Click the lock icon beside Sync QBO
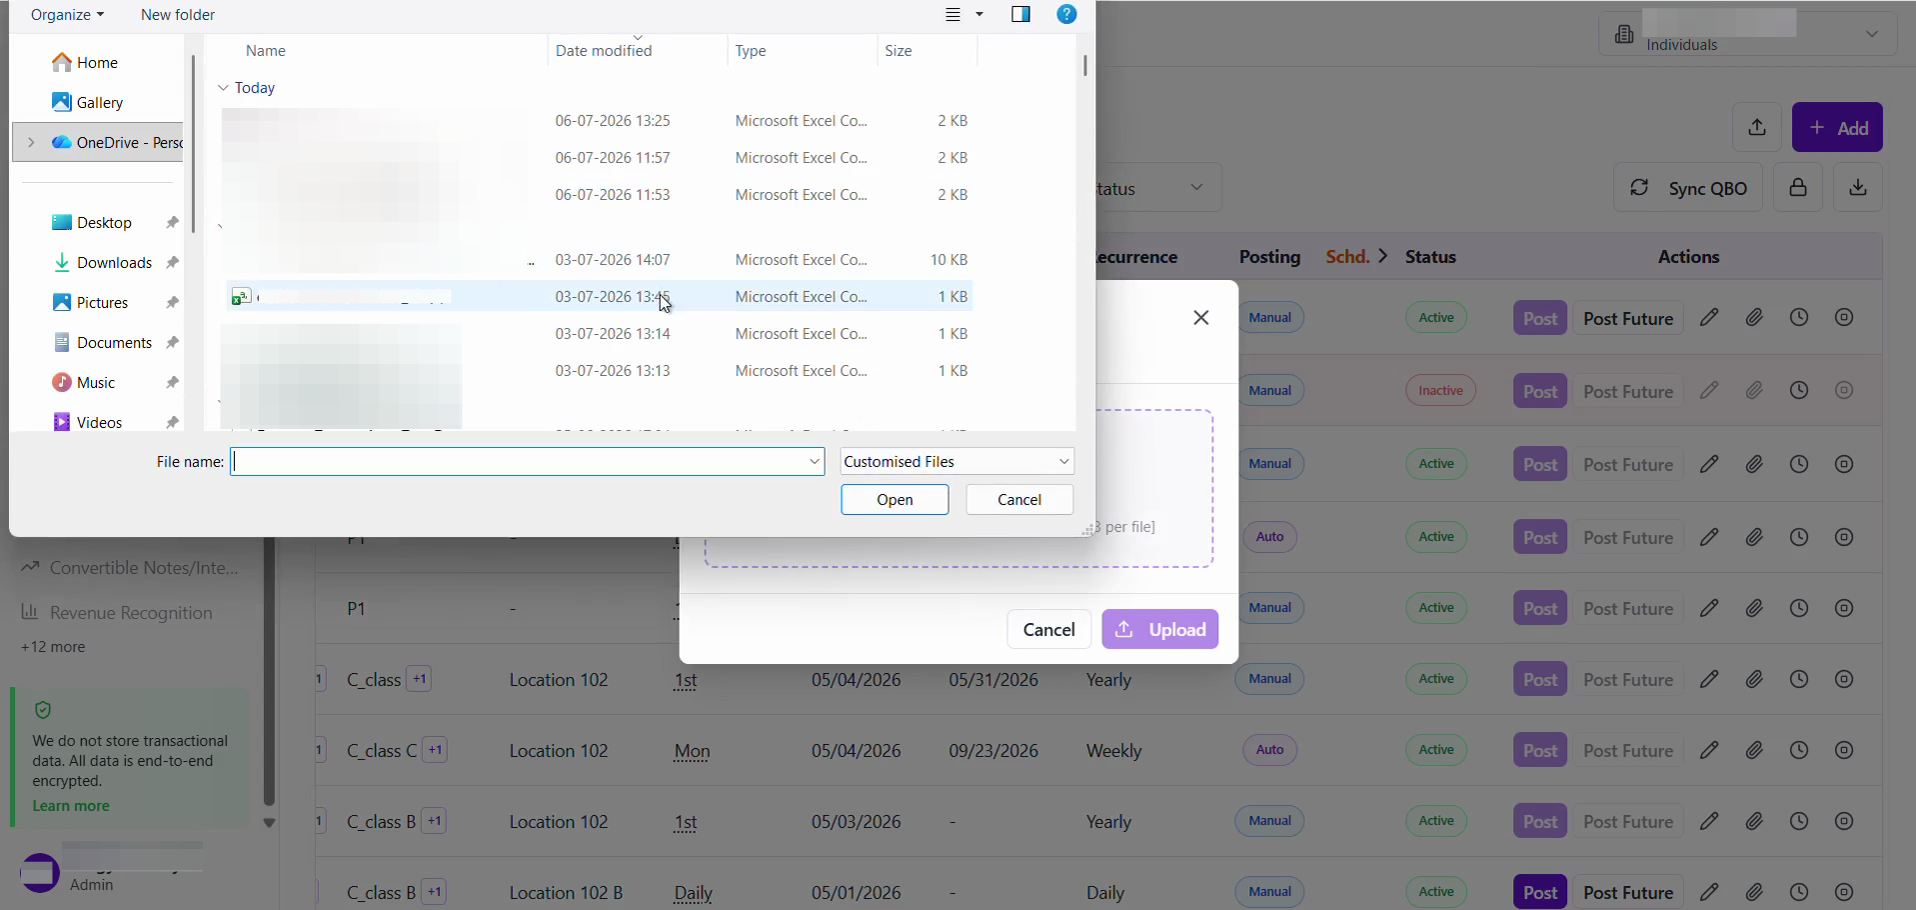1916x910 pixels. pyautogui.click(x=1798, y=188)
